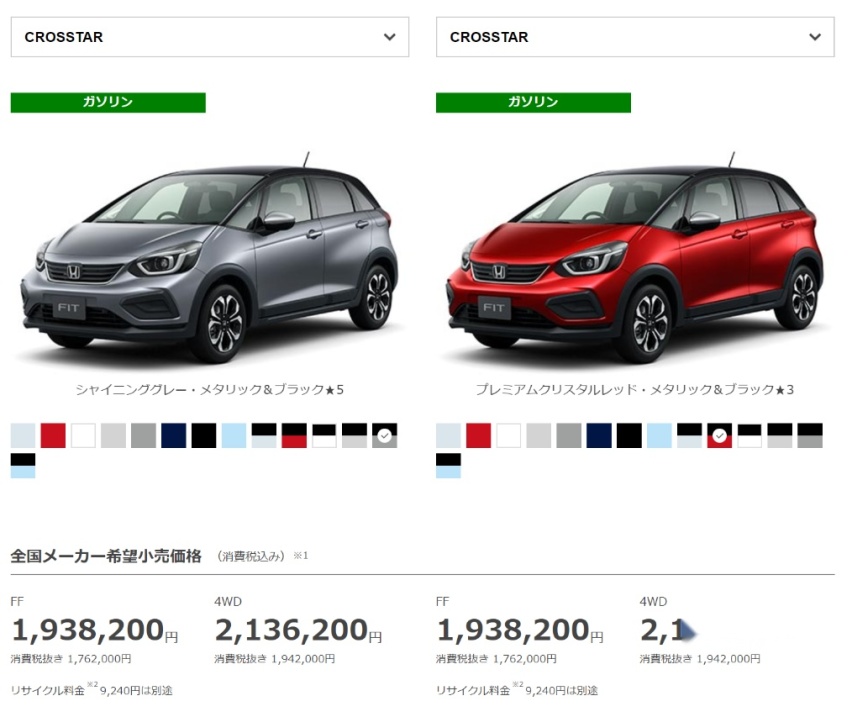This screenshot has height=717, width=852.
Task: Click the red Honda FIT car image
Action: (x=635, y=258)
